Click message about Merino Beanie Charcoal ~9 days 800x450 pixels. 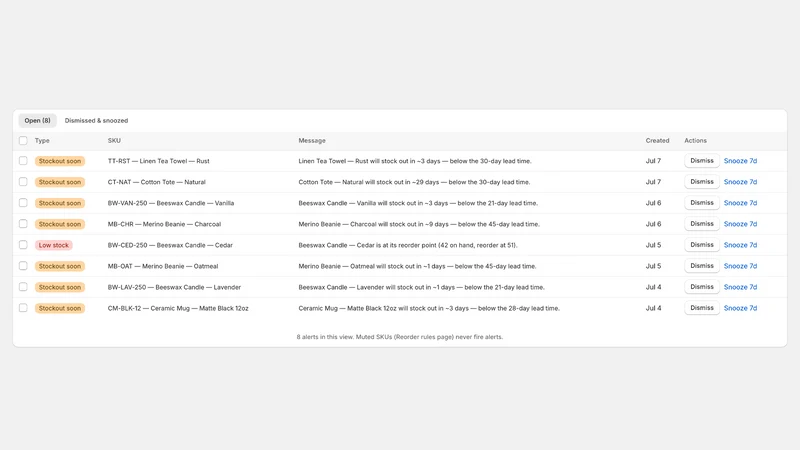point(419,223)
